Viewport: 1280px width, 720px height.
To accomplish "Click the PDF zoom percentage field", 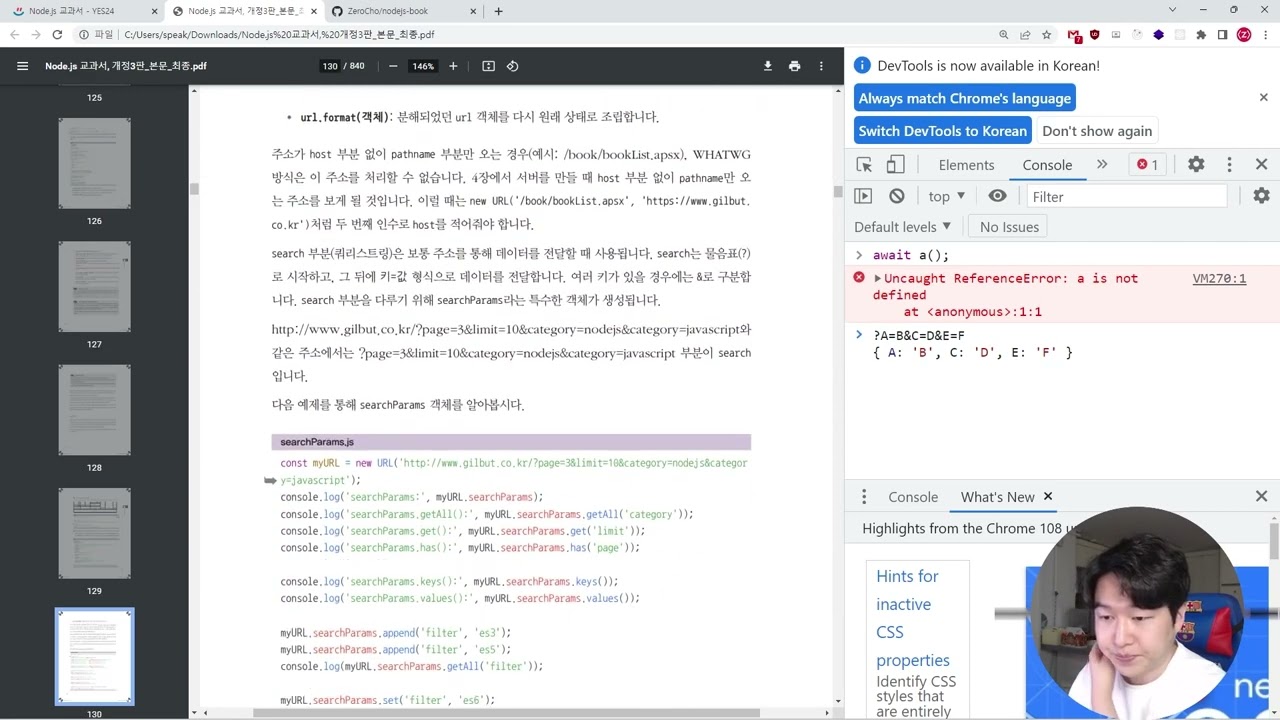I will [423, 66].
